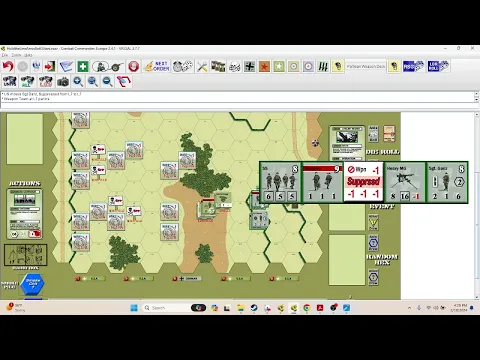Click the binoculars ALL overview icon

click(27, 81)
